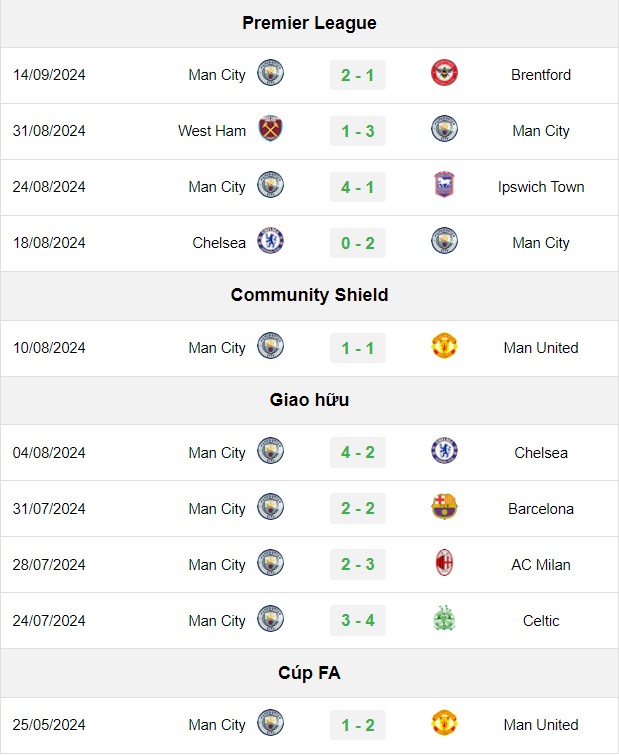Open the 1 - 3 West Ham score
Screen dimensions: 619x755
point(358,130)
